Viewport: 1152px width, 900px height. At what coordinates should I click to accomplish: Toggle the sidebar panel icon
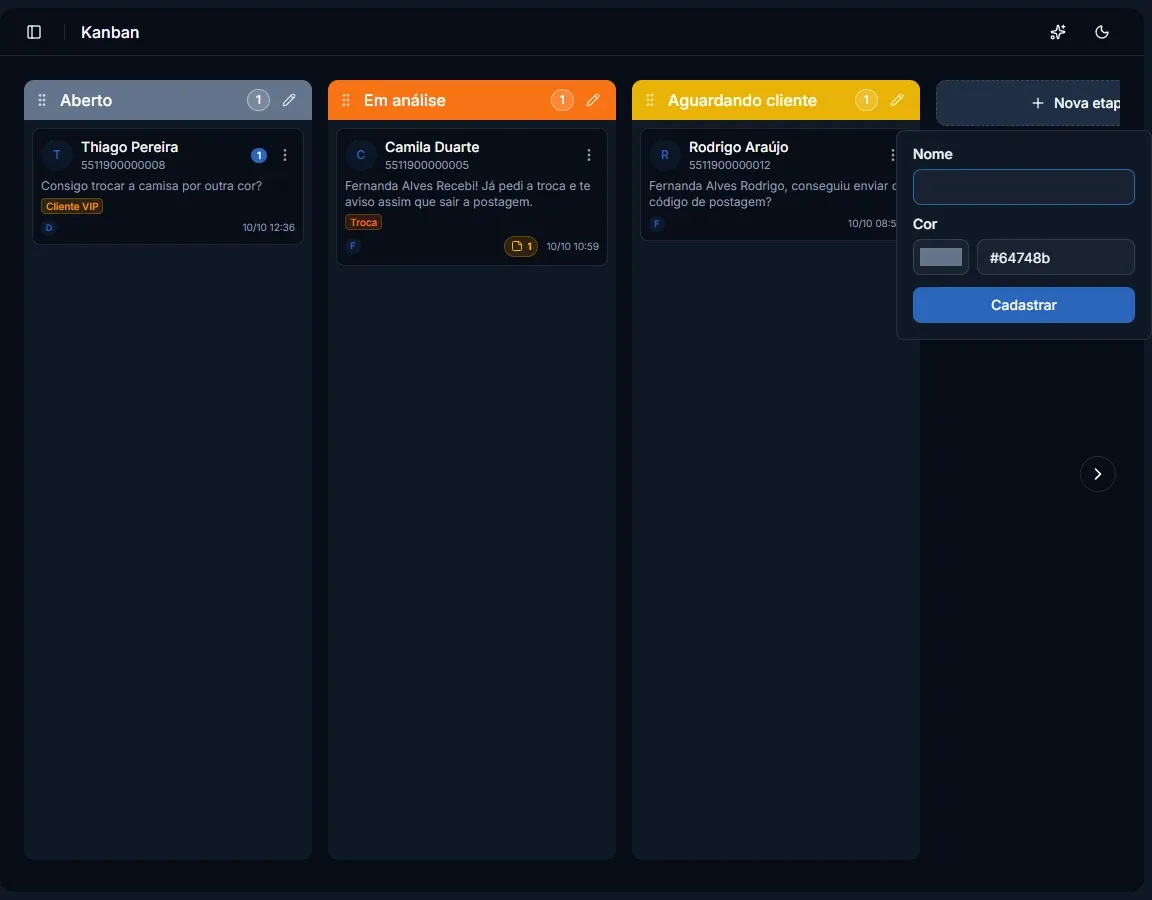[34, 32]
